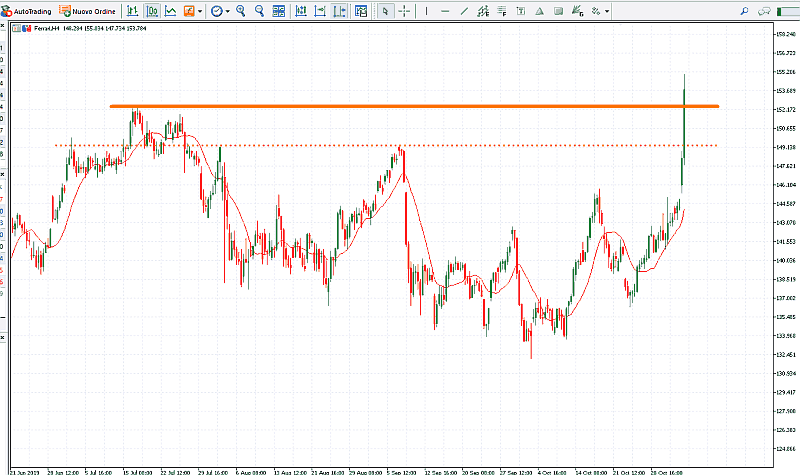Screen dimensions: 800x475
Task: Zoom in on the chart
Action: pos(241,11)
